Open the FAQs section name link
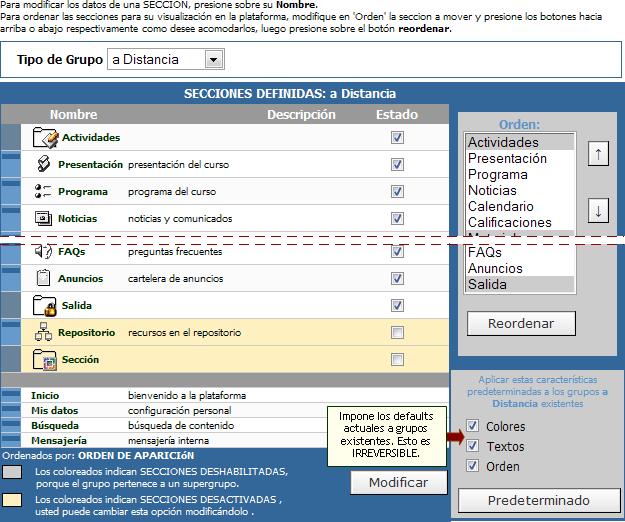 click(72, 251)
